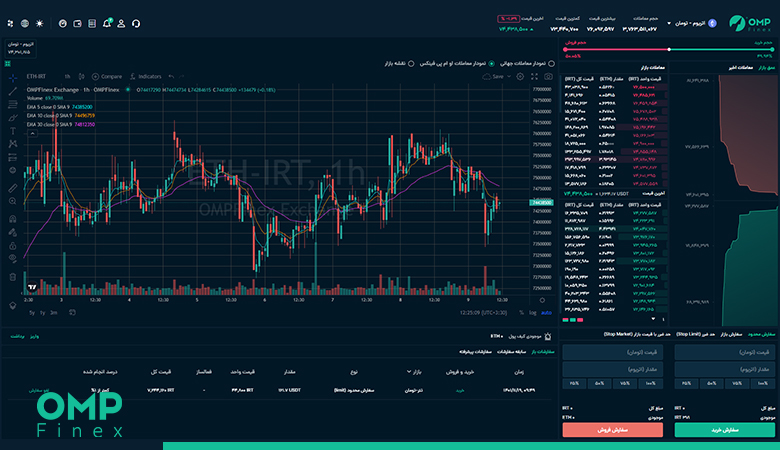Switch to the recent trades tab
This screenshot has height=450, width=780.
pos(741,68)
